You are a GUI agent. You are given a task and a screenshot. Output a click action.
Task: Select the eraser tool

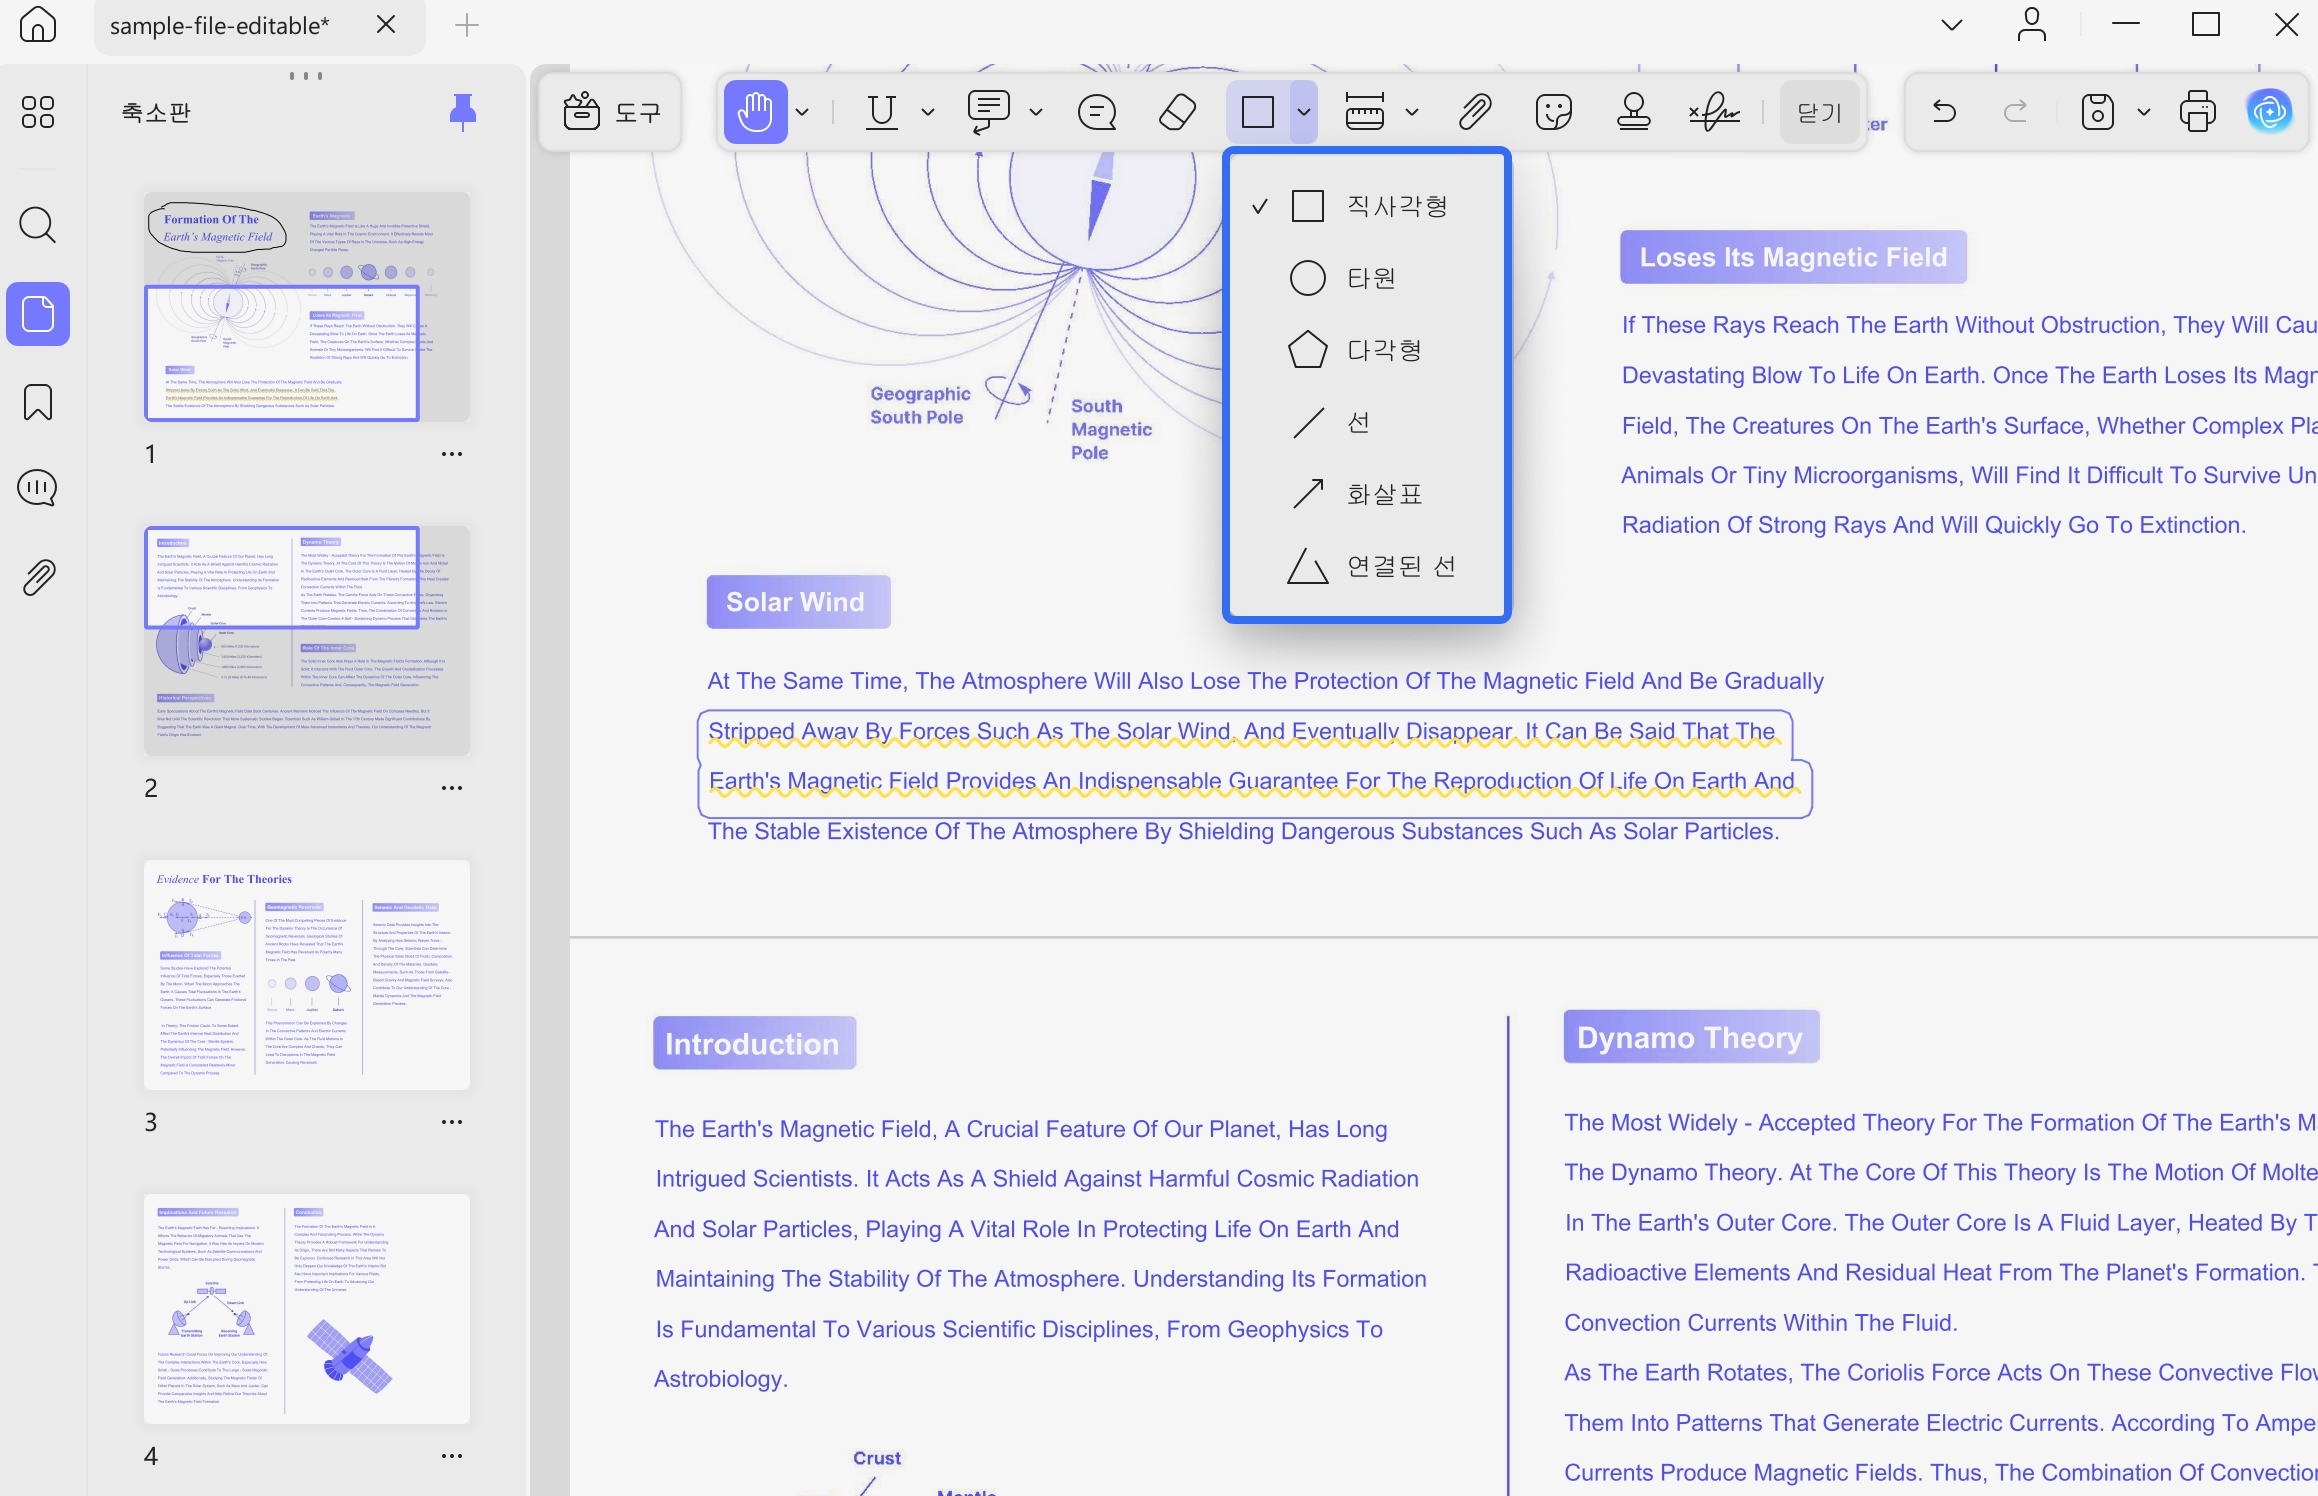(1177, 112)
